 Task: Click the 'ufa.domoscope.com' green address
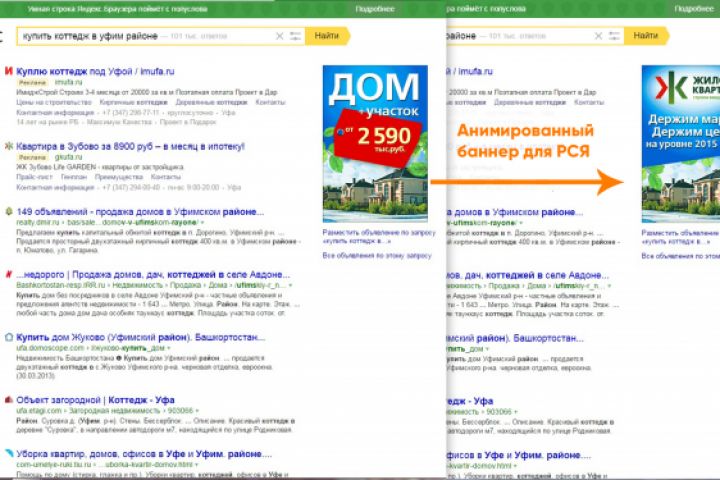tap(50, 348)
